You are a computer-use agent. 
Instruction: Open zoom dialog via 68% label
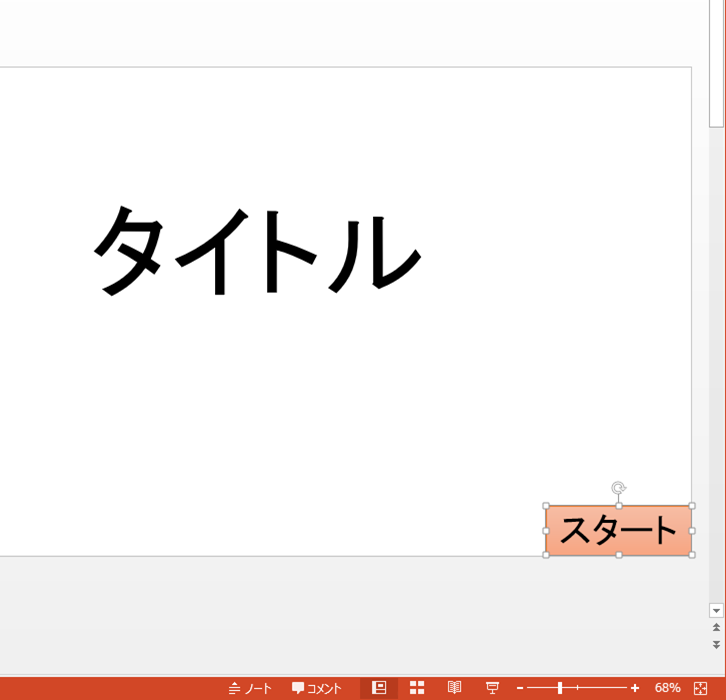pyautogui.click(x=667, y=688)
